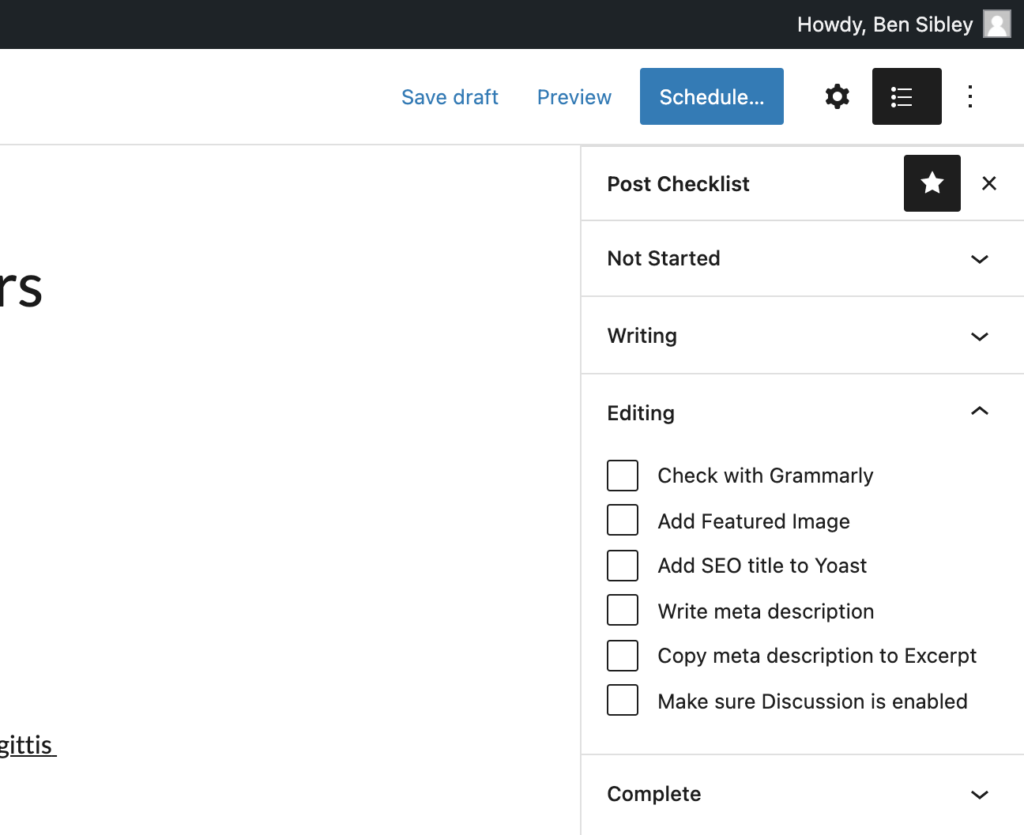Tick the Add Featured Image checkbox
The height and width of the screenshot is (835, 1024).
pyautogui.click(x=622, y=520)
